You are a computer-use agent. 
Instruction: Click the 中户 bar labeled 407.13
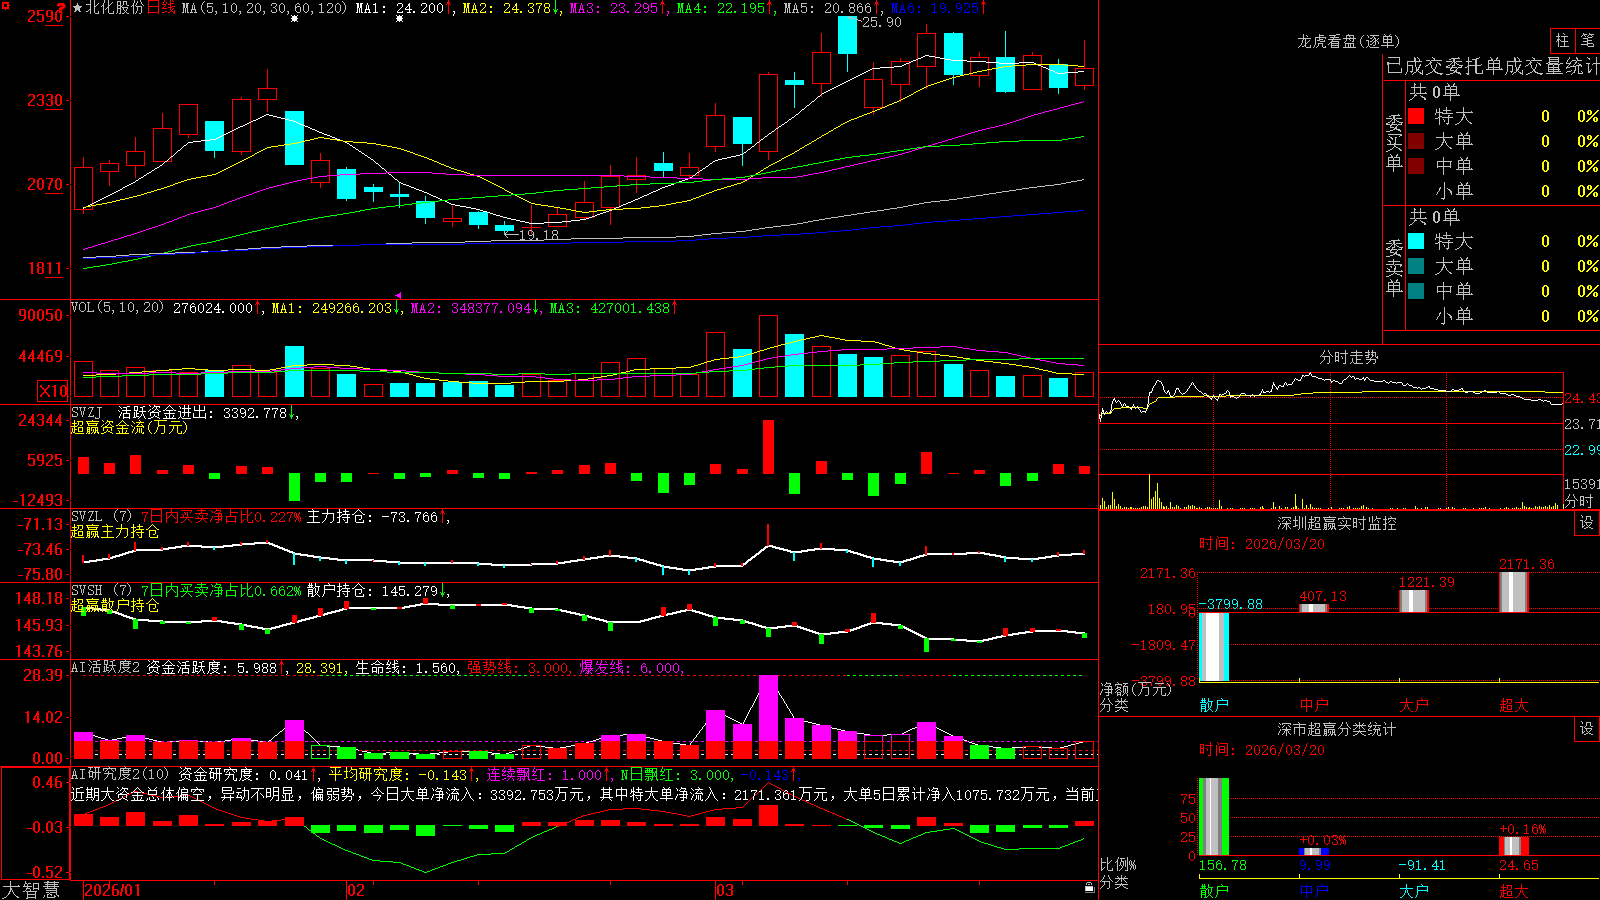tap(1314, 608)
